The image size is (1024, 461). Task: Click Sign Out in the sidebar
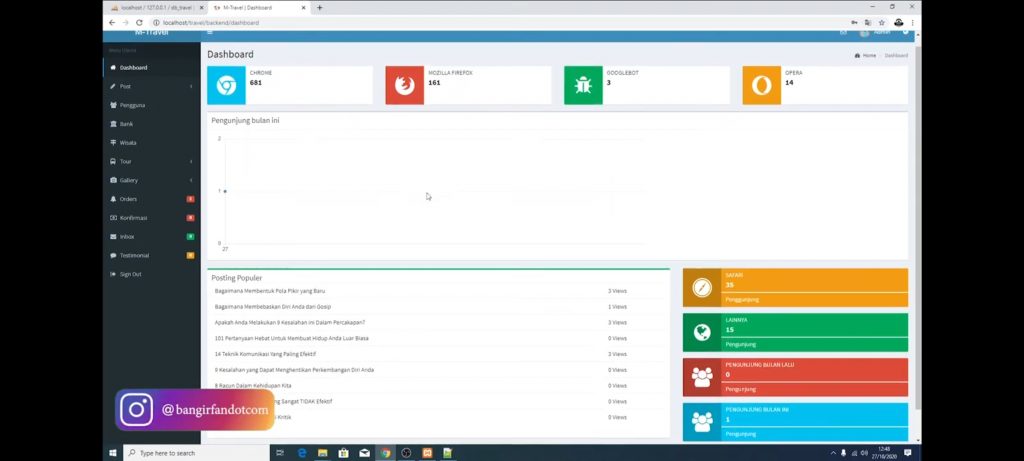point(130,274)
